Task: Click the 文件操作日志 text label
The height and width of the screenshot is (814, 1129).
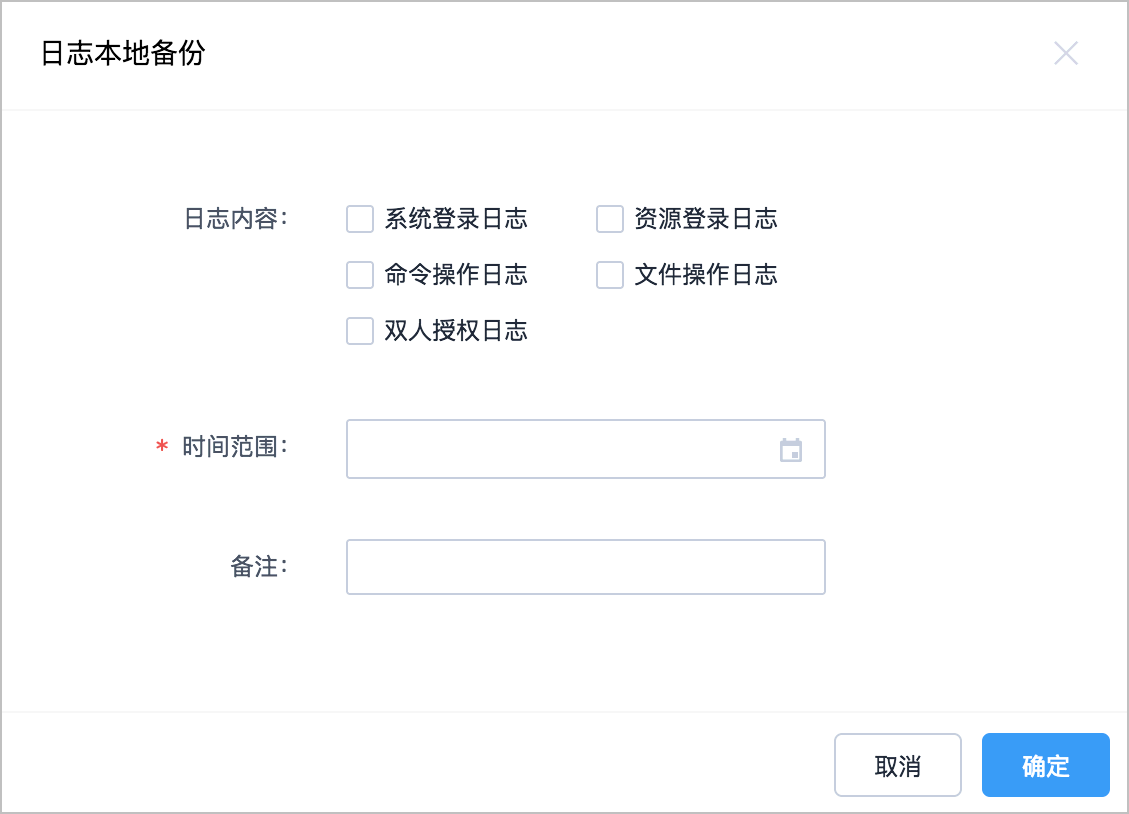Action: coord(706,275)
